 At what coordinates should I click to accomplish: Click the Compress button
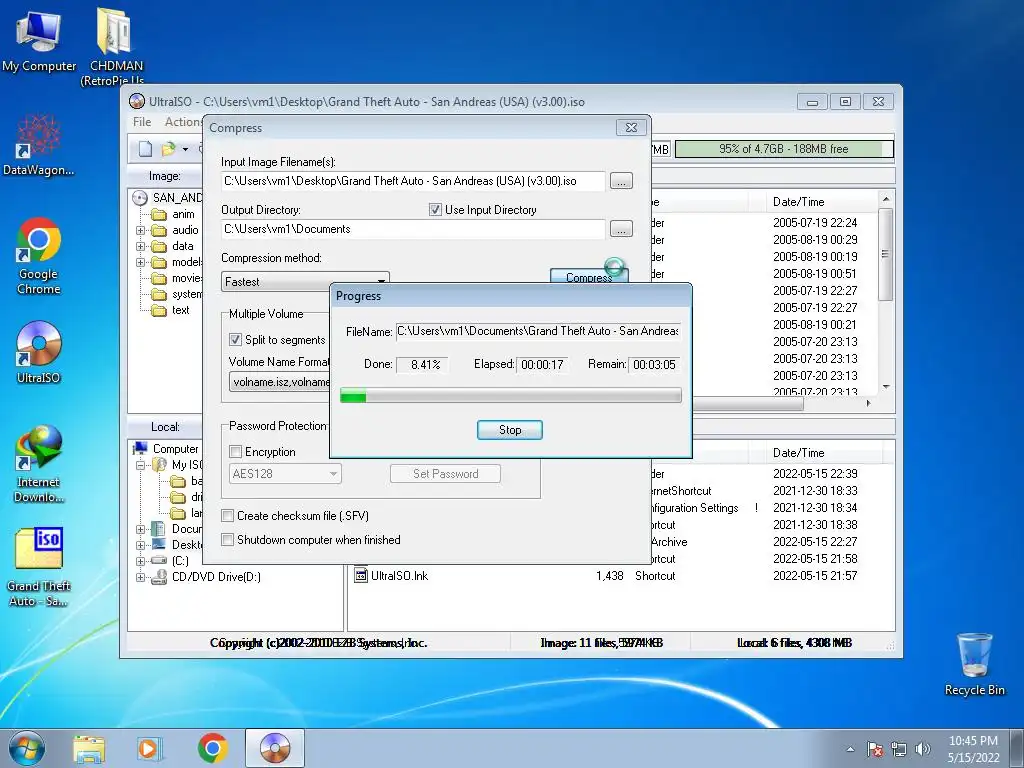pos(588,276)
